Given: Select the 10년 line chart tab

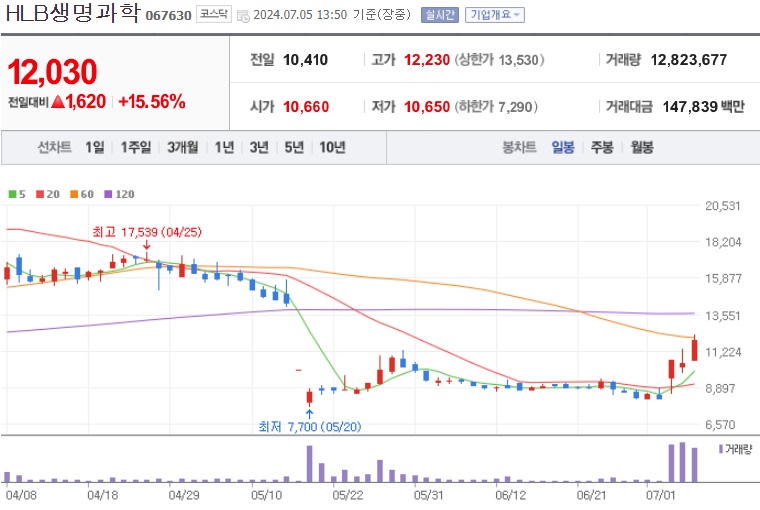Looking at the screenshot, I should pyautogui.click(x=332, y=147).
